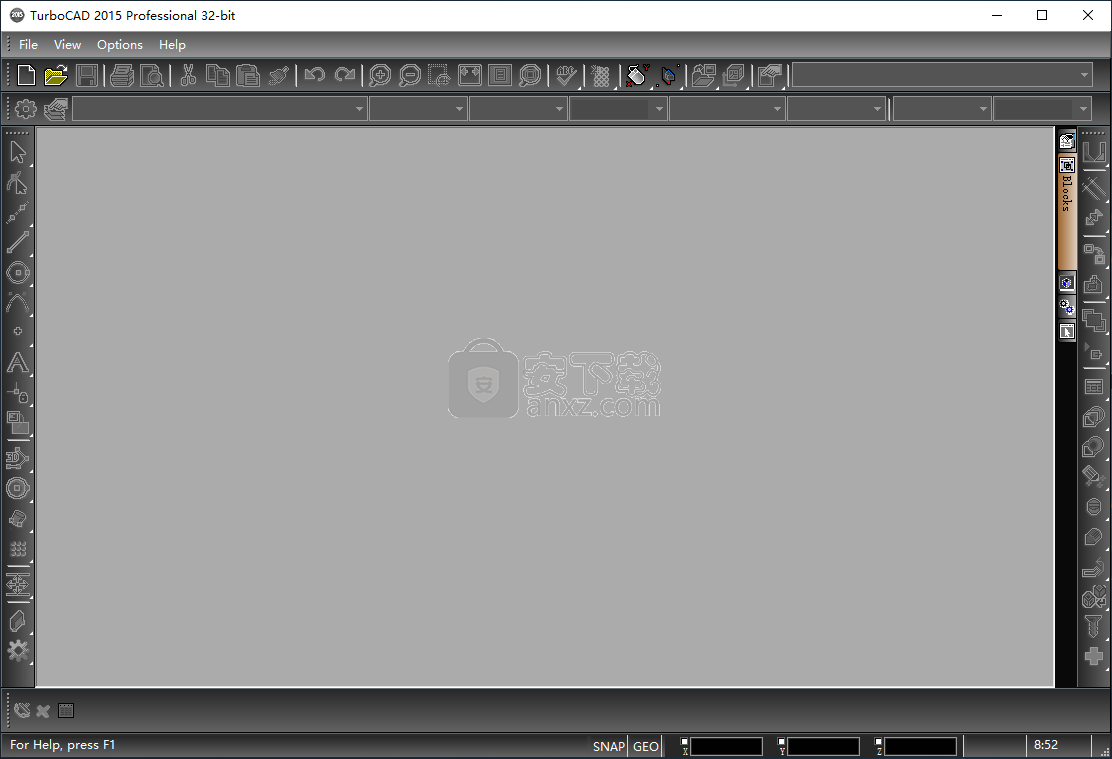Toggle GEO mode in status bar

point(646,746)
